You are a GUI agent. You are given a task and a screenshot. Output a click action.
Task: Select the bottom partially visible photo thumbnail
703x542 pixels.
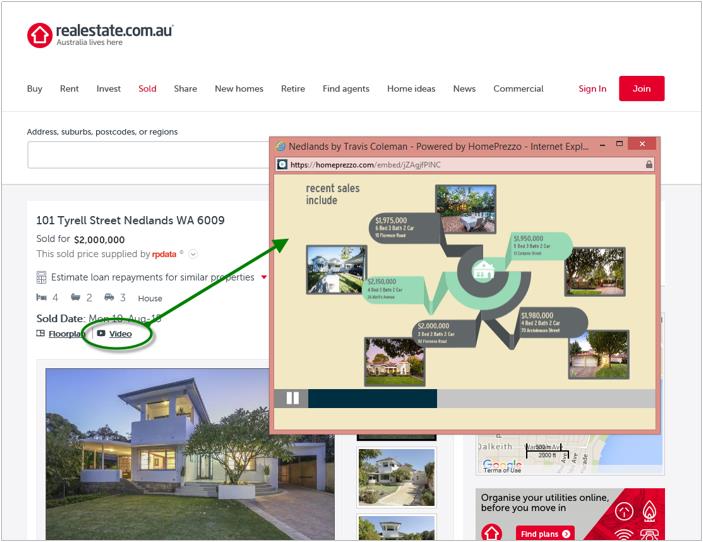tap(396, 528)
